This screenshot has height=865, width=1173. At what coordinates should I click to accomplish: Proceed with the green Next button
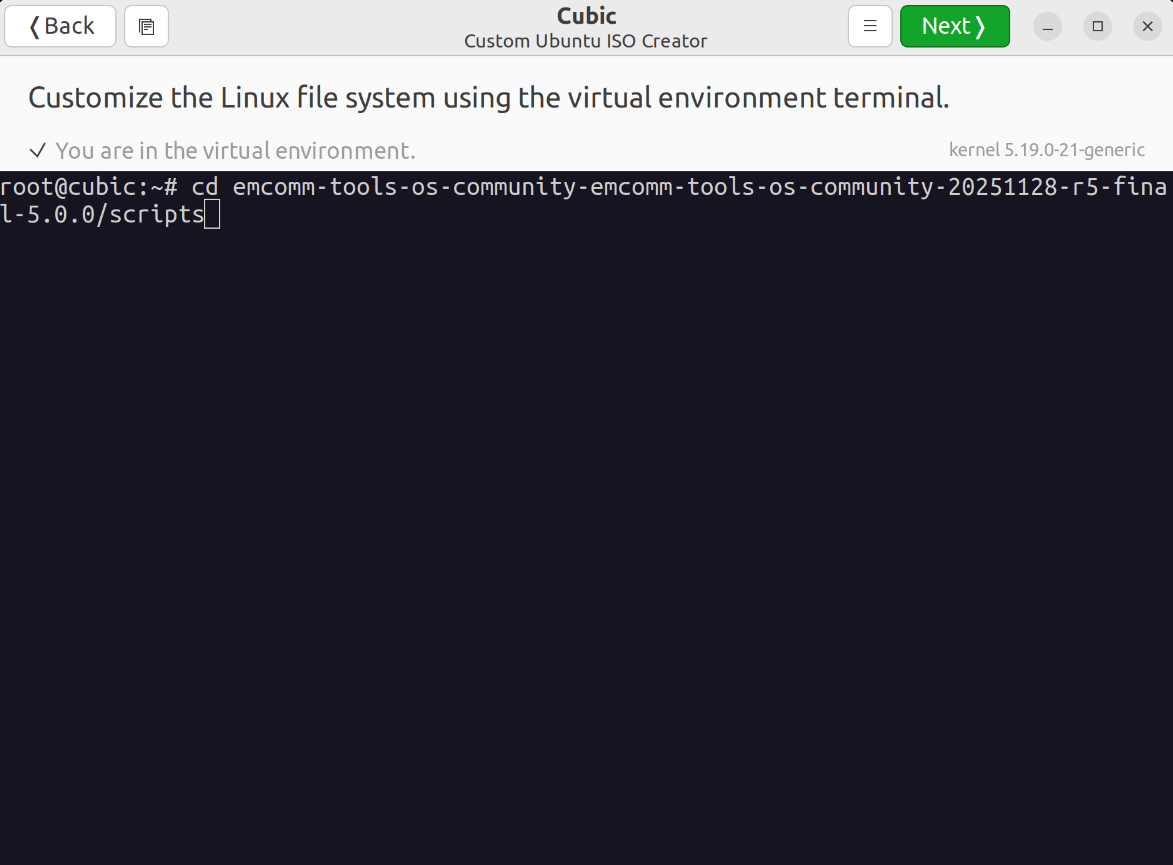(954, 27)
